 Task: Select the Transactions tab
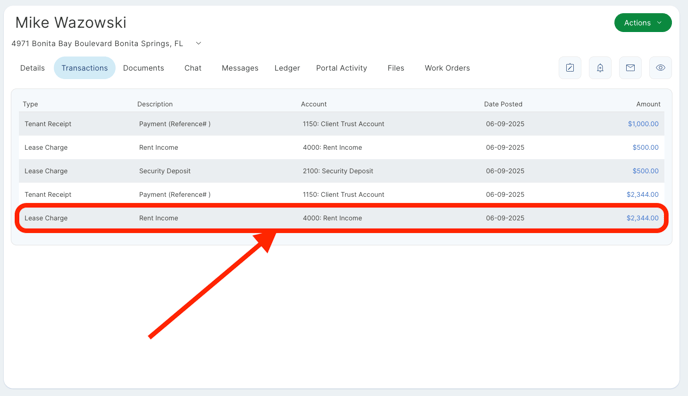[84, 68]
